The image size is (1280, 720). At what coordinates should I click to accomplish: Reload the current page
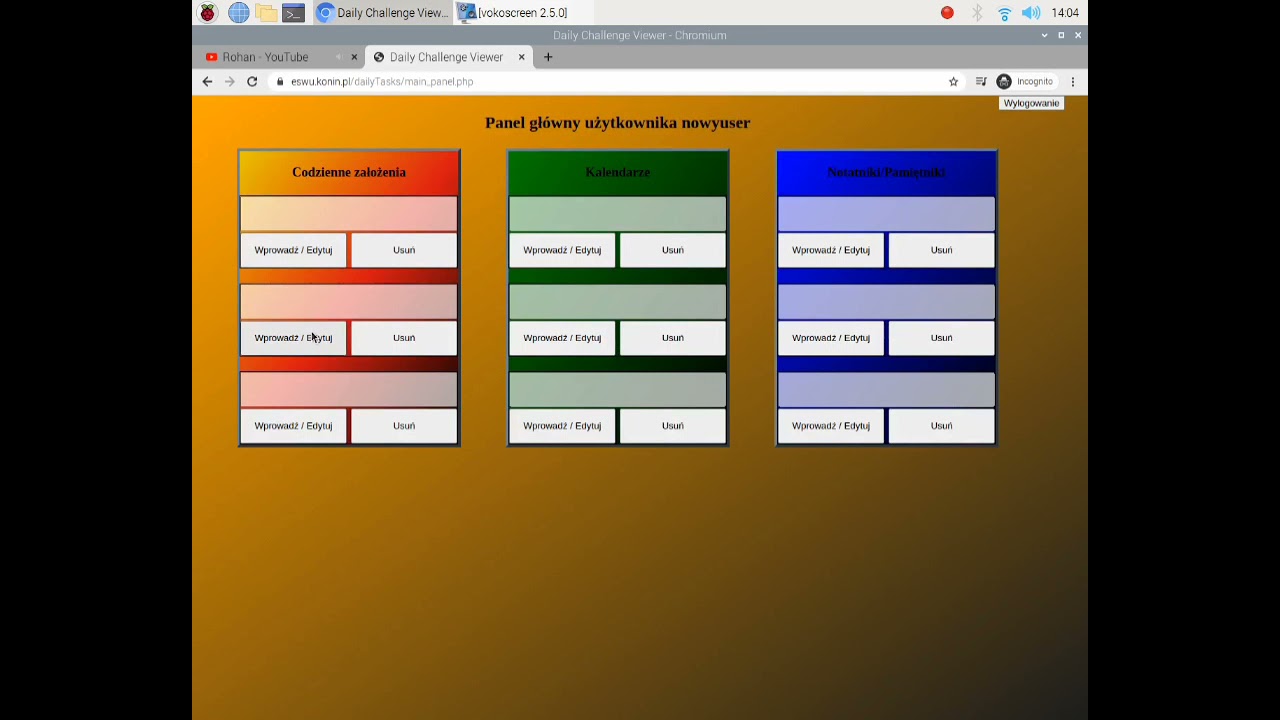pyautogui.click(x=252, y=82)
